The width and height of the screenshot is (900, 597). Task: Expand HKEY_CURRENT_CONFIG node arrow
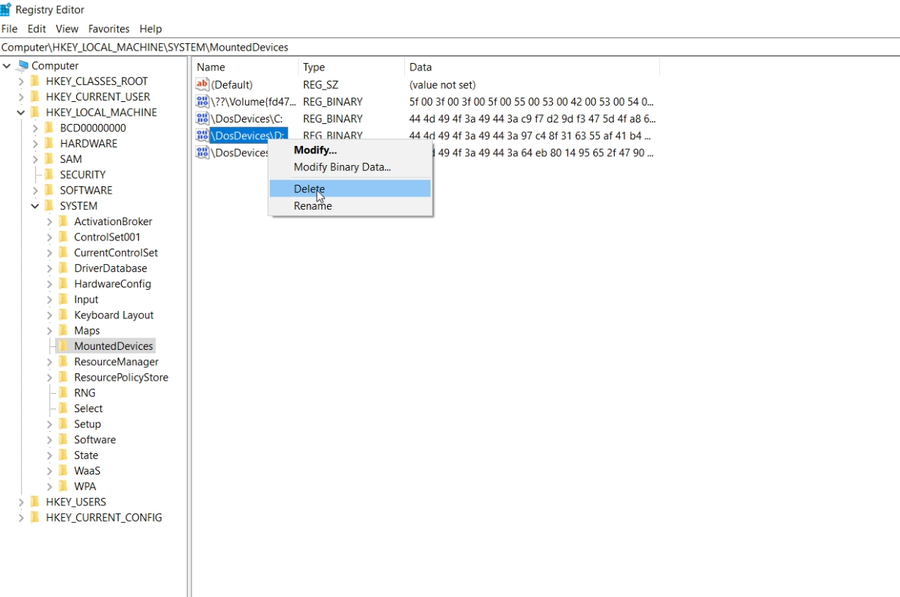point(21,518)
